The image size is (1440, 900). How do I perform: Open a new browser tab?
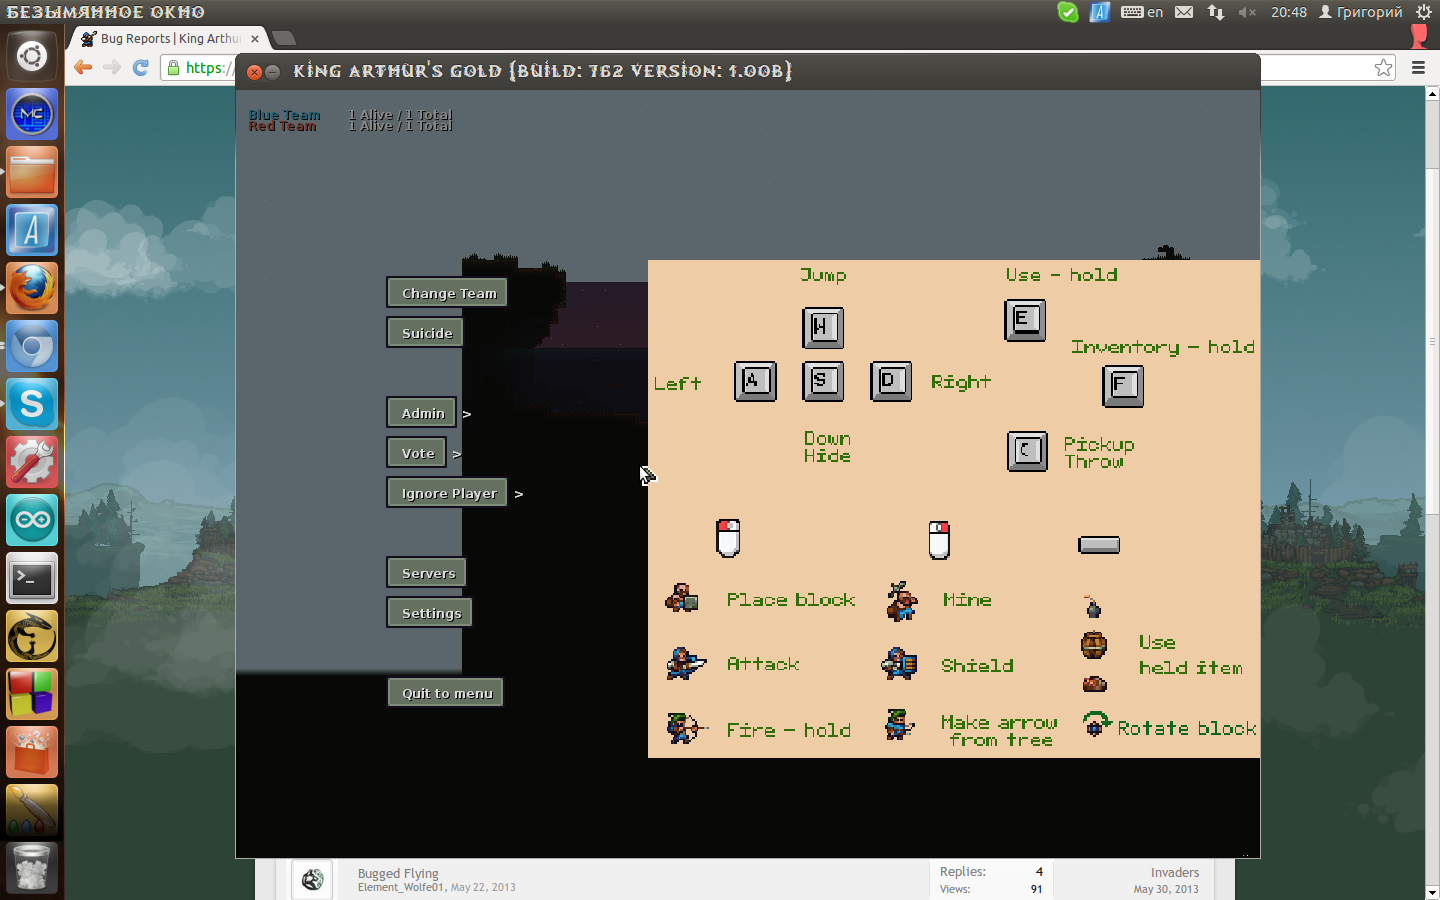point(284,39)
